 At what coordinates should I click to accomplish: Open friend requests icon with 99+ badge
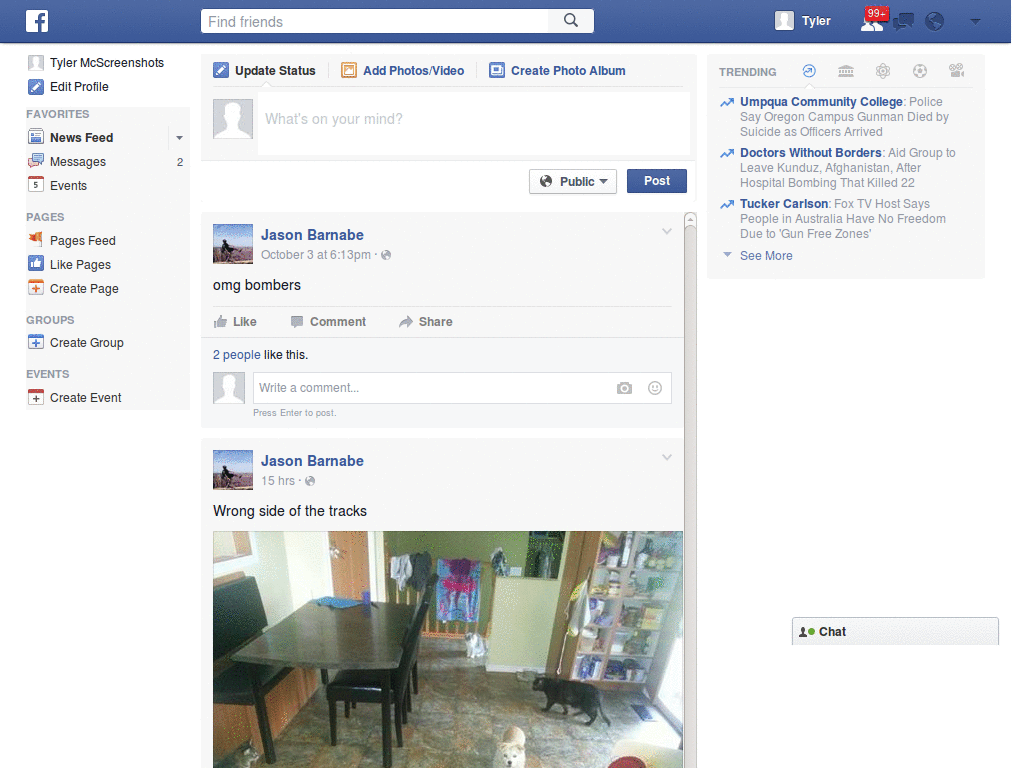[x=873, y=21]
